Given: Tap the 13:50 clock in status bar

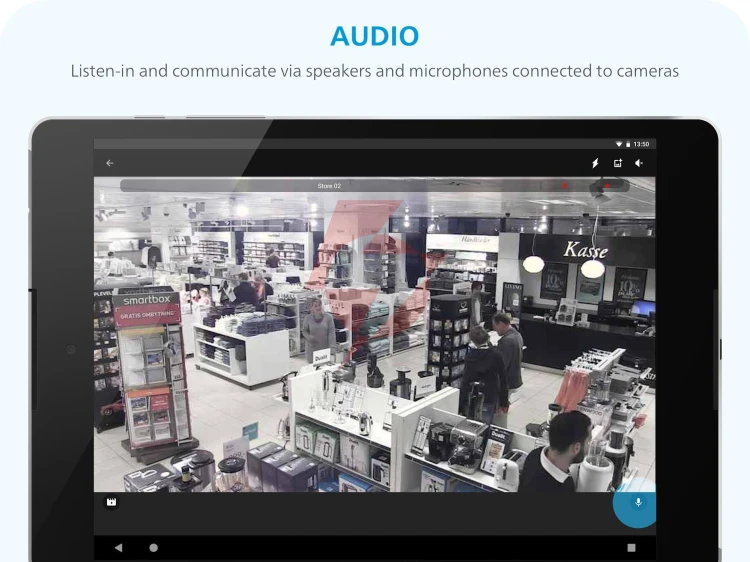Looking at the screenshot, I should (x=641, y=144).
